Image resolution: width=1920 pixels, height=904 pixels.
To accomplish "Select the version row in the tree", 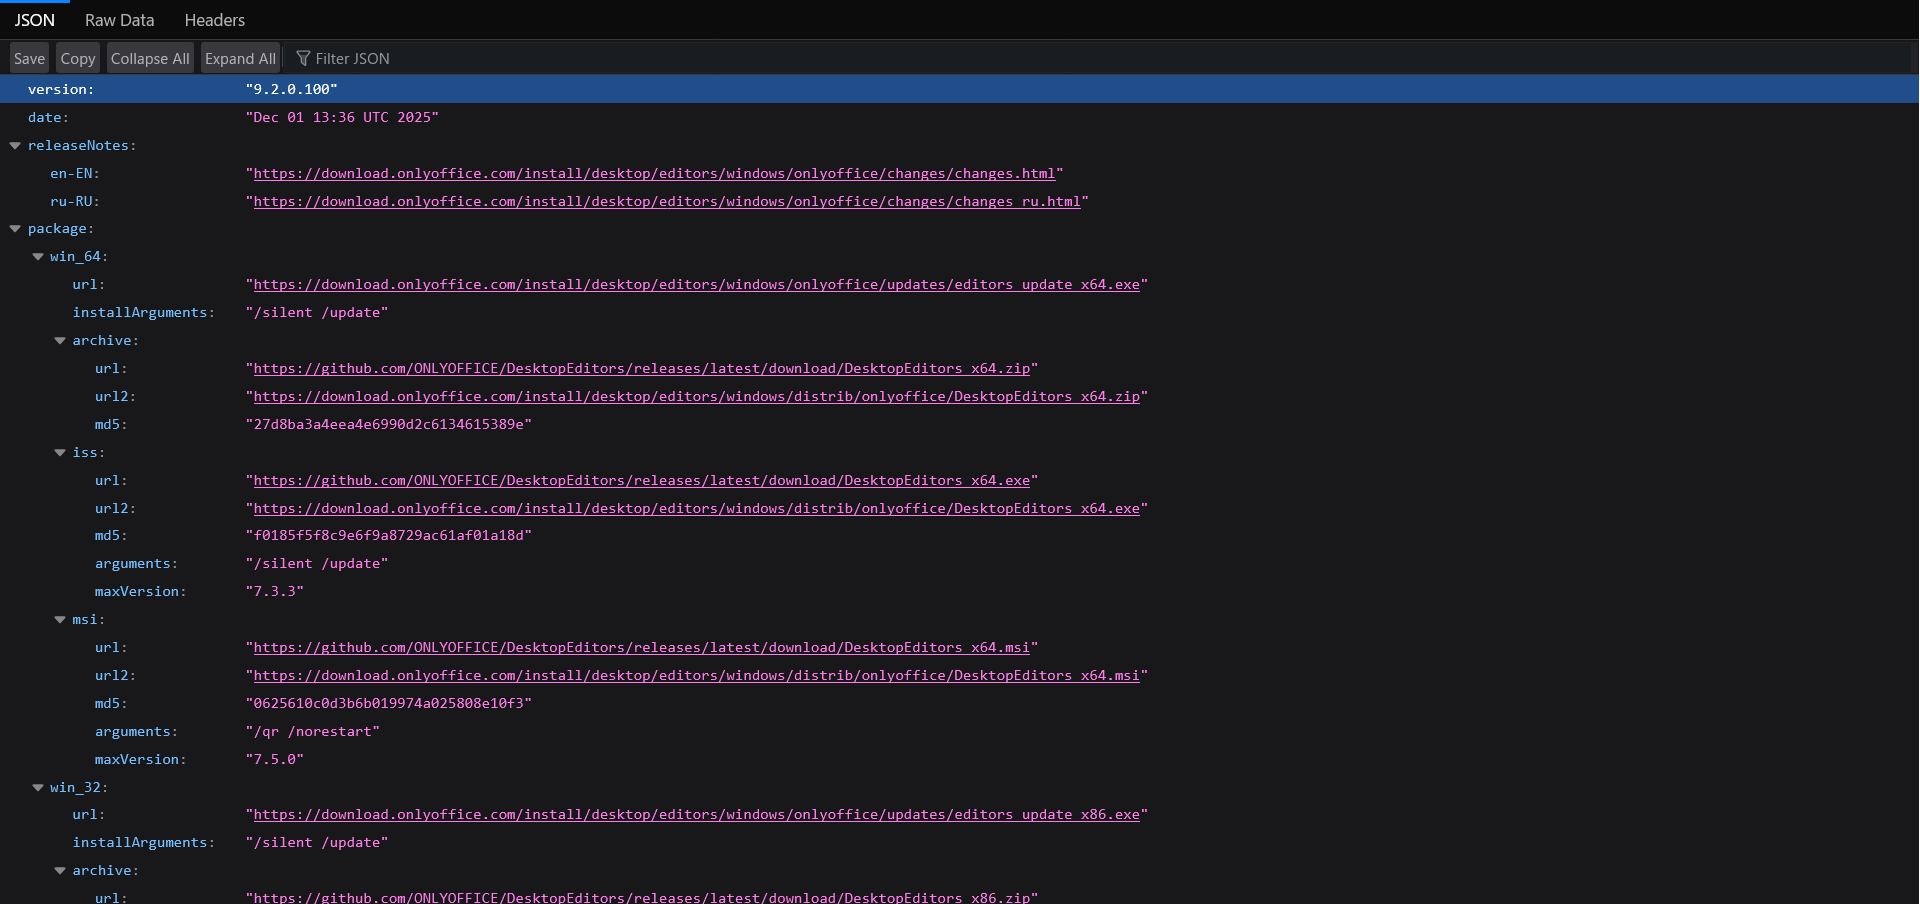I will (60, 89).
